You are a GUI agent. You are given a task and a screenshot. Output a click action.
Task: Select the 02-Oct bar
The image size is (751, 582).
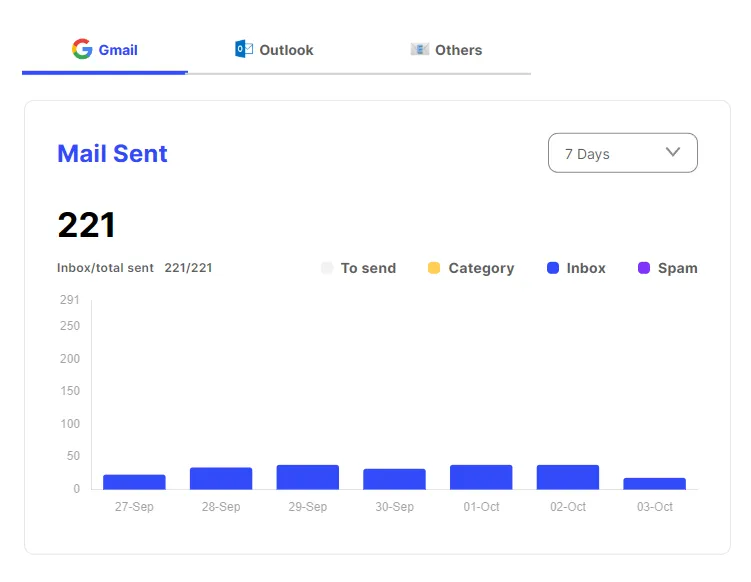click(568, 477)
